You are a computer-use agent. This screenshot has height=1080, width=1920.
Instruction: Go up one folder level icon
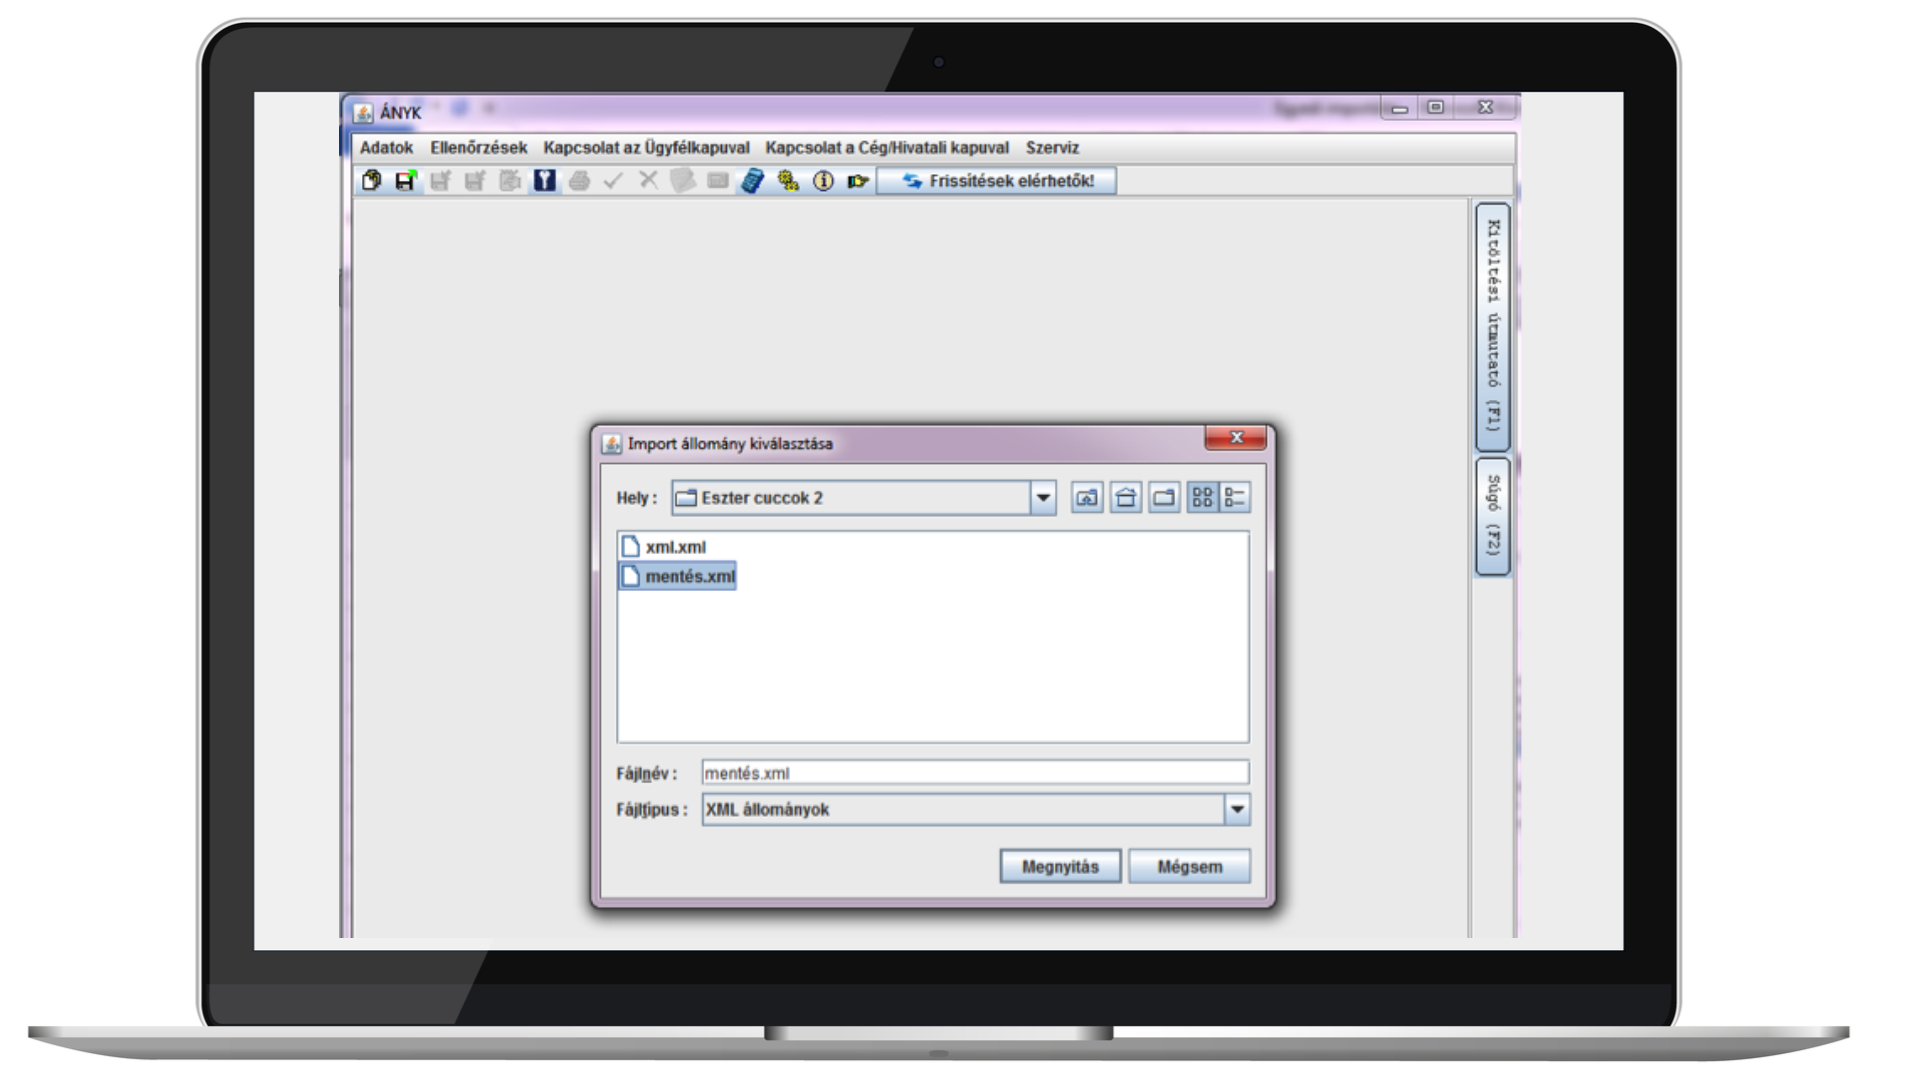coord(1087,498)
